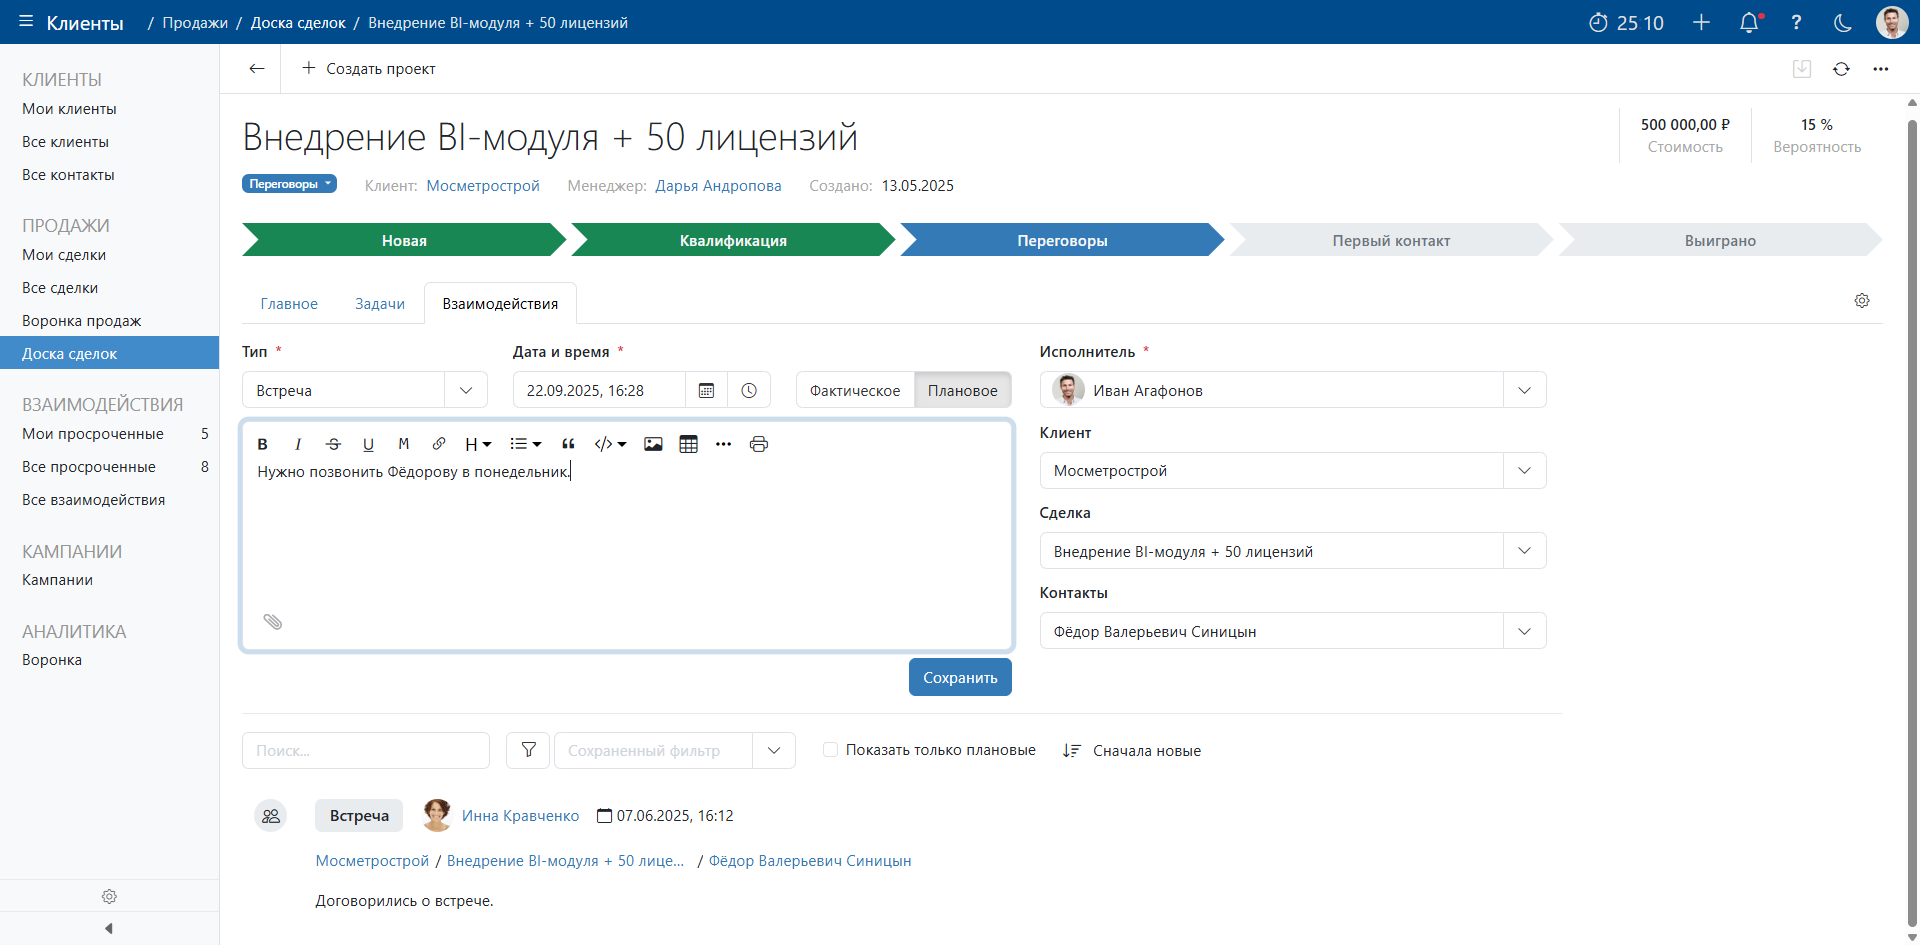The width and height of the screenshot is (1920, 945).
Task: Open 'Воронка продаж' in the sidebar
Action: (82, 321)
